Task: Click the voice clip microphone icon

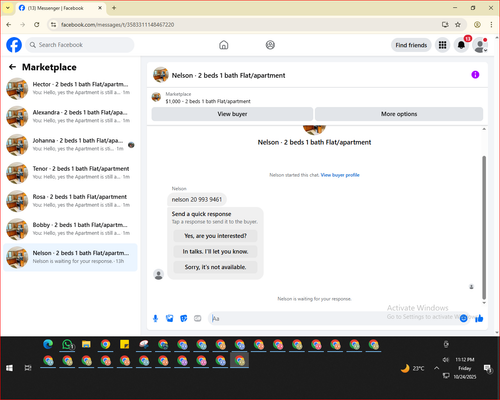Action: click(155, 318)
